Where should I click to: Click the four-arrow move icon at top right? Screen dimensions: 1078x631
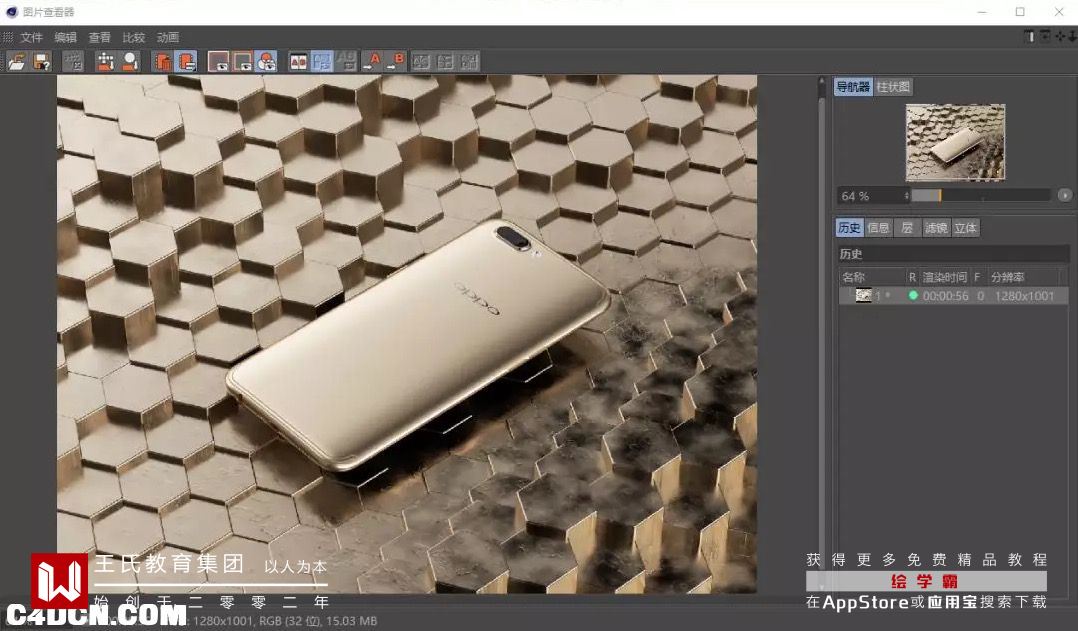(1060, 36)
